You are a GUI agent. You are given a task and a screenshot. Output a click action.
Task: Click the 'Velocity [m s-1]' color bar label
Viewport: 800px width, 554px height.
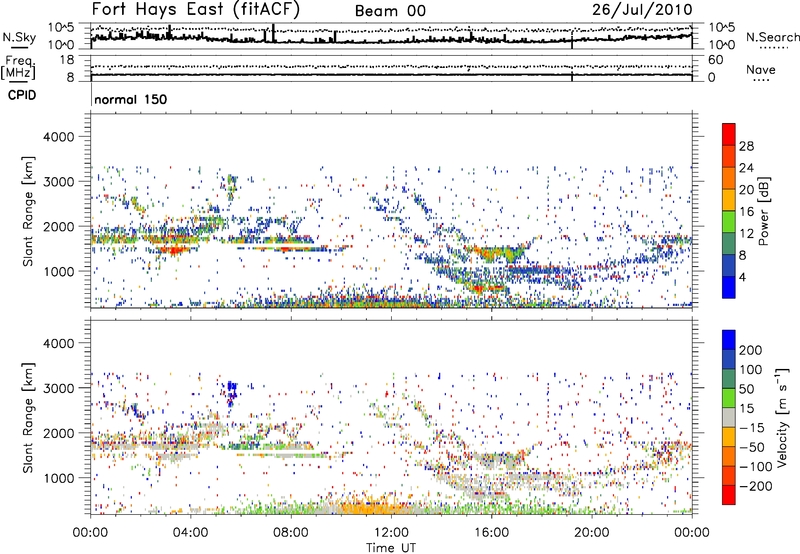pyautogui.click(x=782, y=417)
